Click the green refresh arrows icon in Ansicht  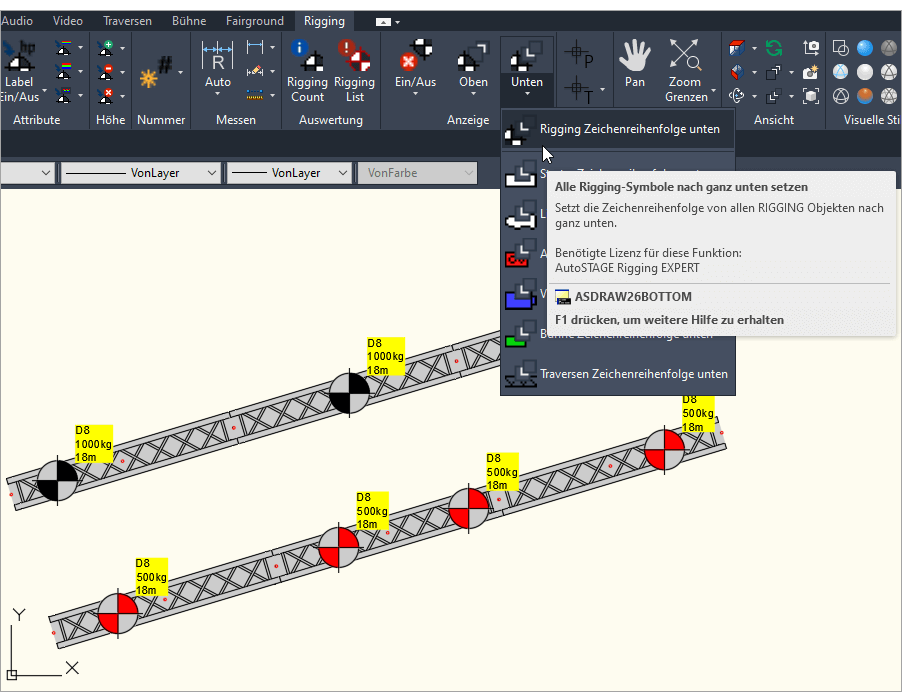point(774,48)
